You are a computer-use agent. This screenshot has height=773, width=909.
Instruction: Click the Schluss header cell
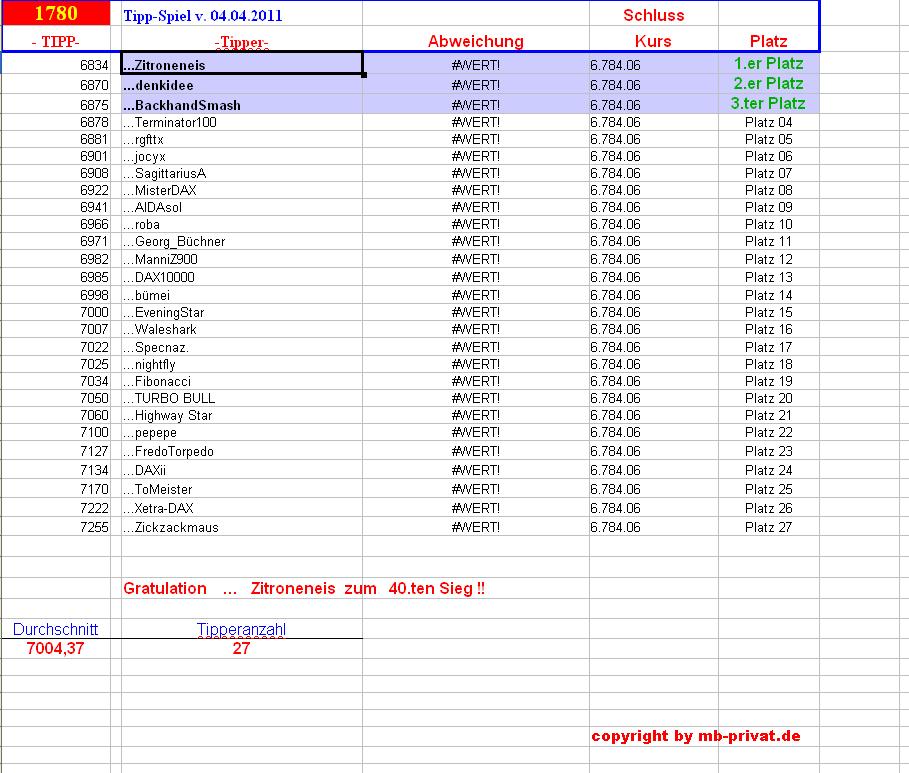[x=653, y=15]
